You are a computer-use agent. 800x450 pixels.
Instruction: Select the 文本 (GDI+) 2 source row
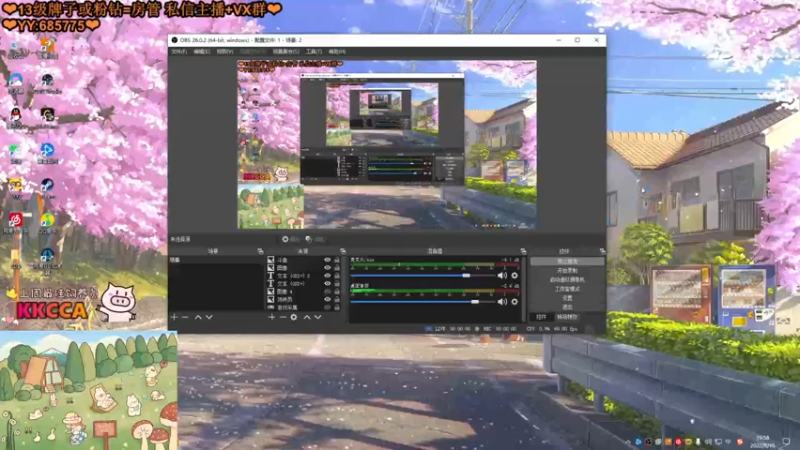point(304,276)
